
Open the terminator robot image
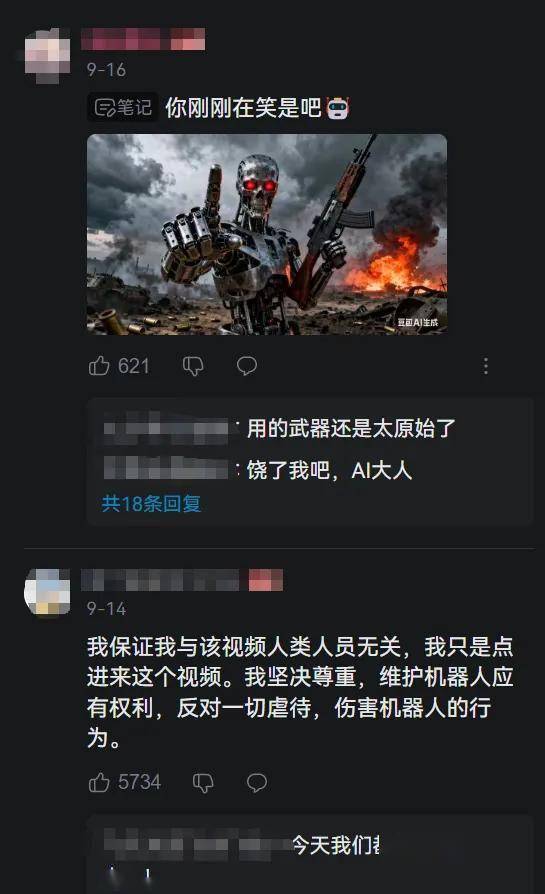(267, 234)
